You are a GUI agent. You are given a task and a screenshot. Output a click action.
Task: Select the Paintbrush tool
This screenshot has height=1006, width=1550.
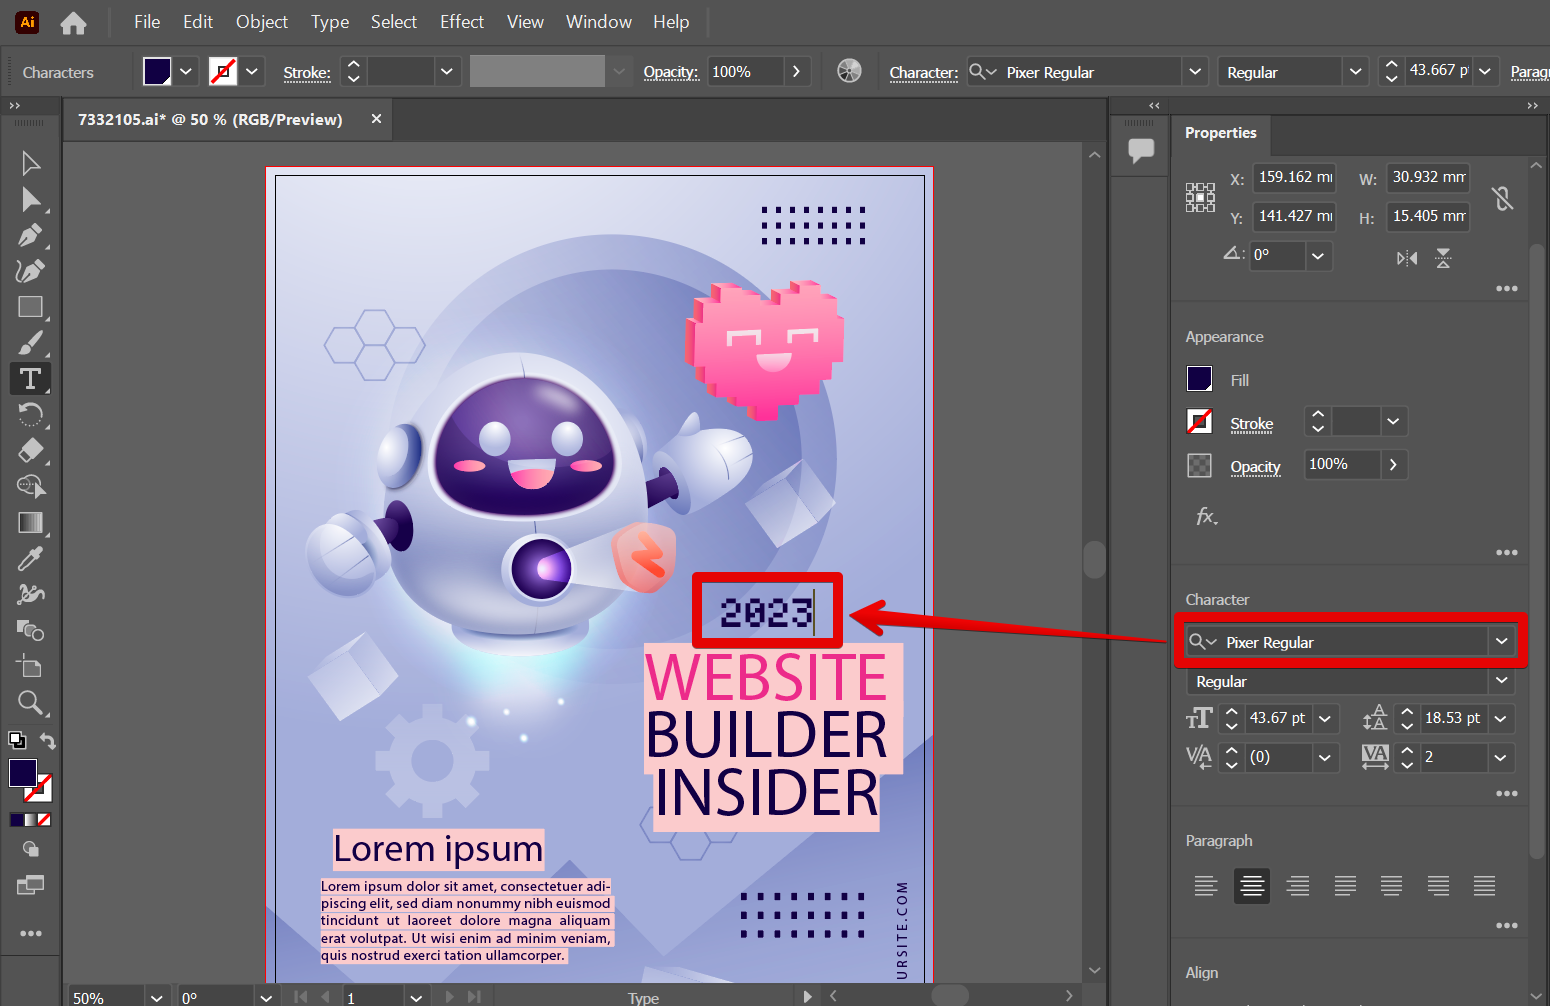(x=30, y=343)
